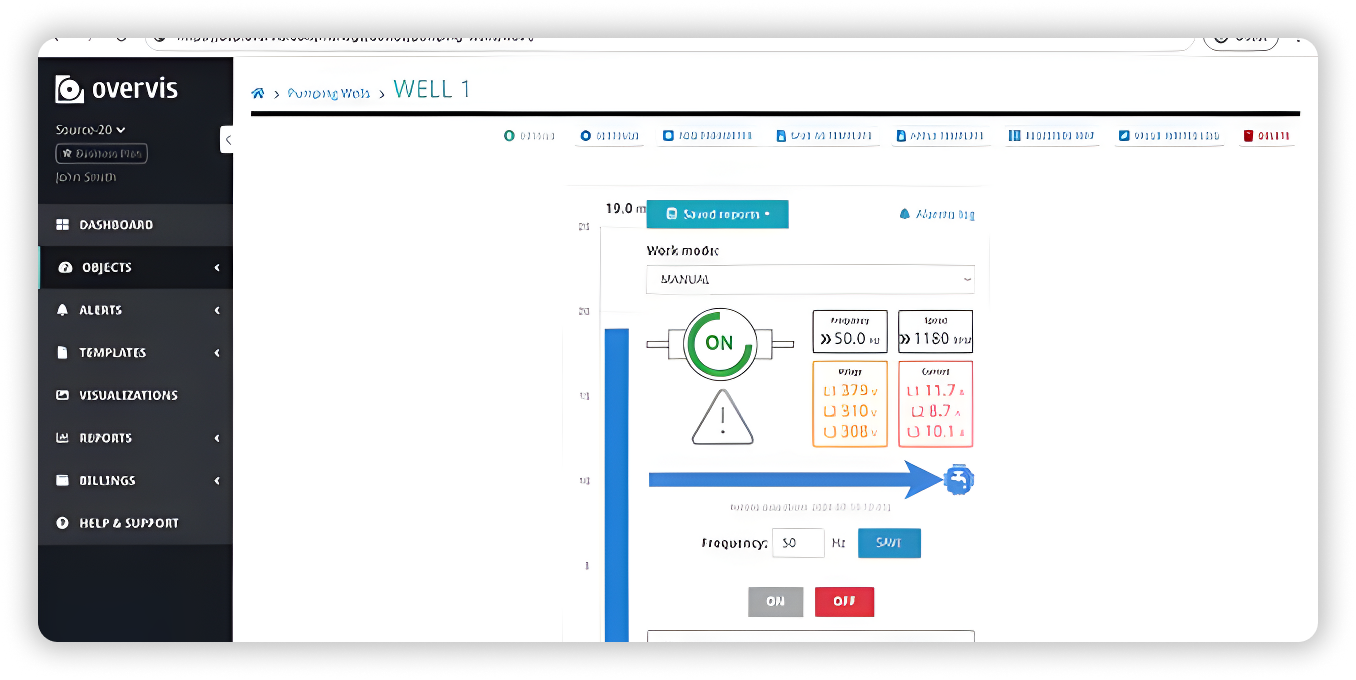Open the Work mode MANUAL dropdown
Viewport: 1356px width, 680px height.
coord(810,280)
